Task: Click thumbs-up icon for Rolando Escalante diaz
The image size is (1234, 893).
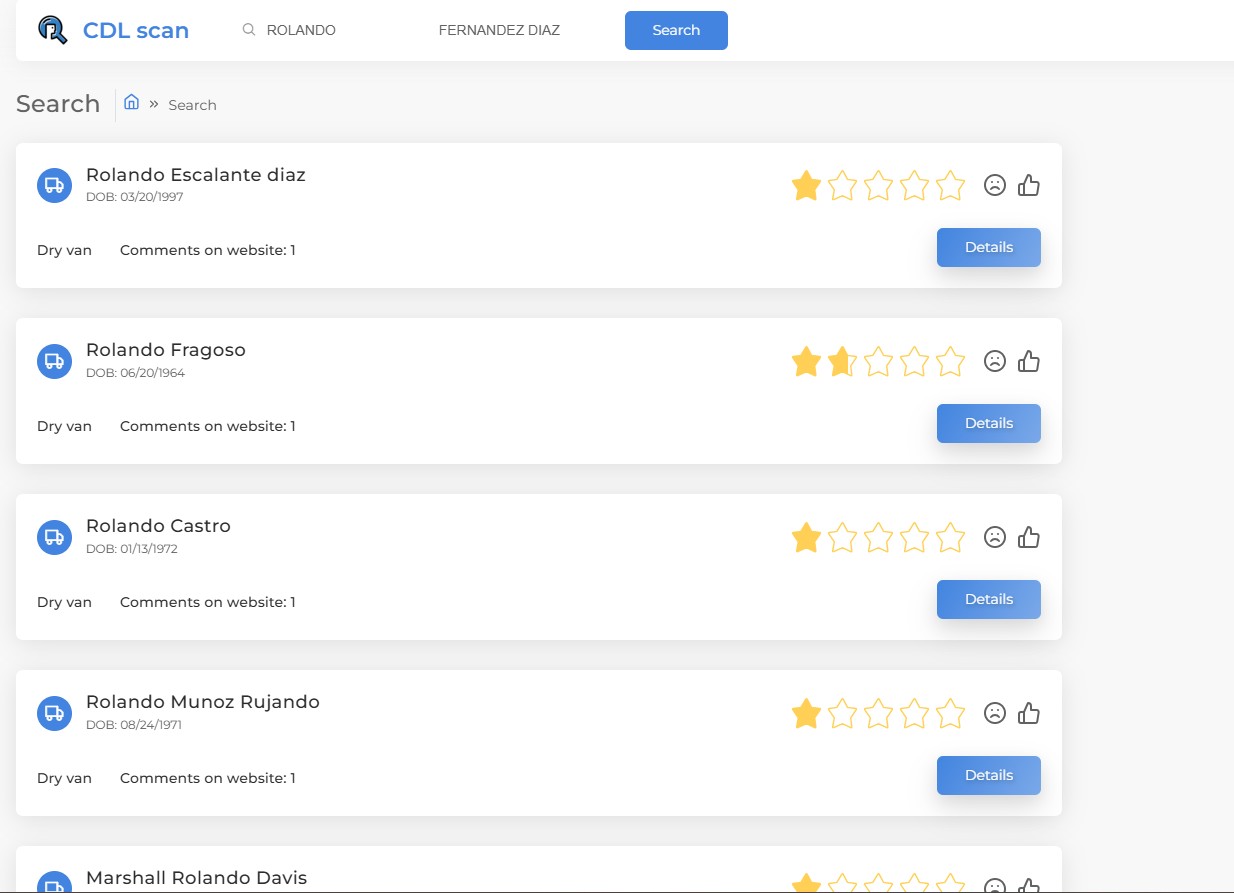Action: (x=1029, y=185)
